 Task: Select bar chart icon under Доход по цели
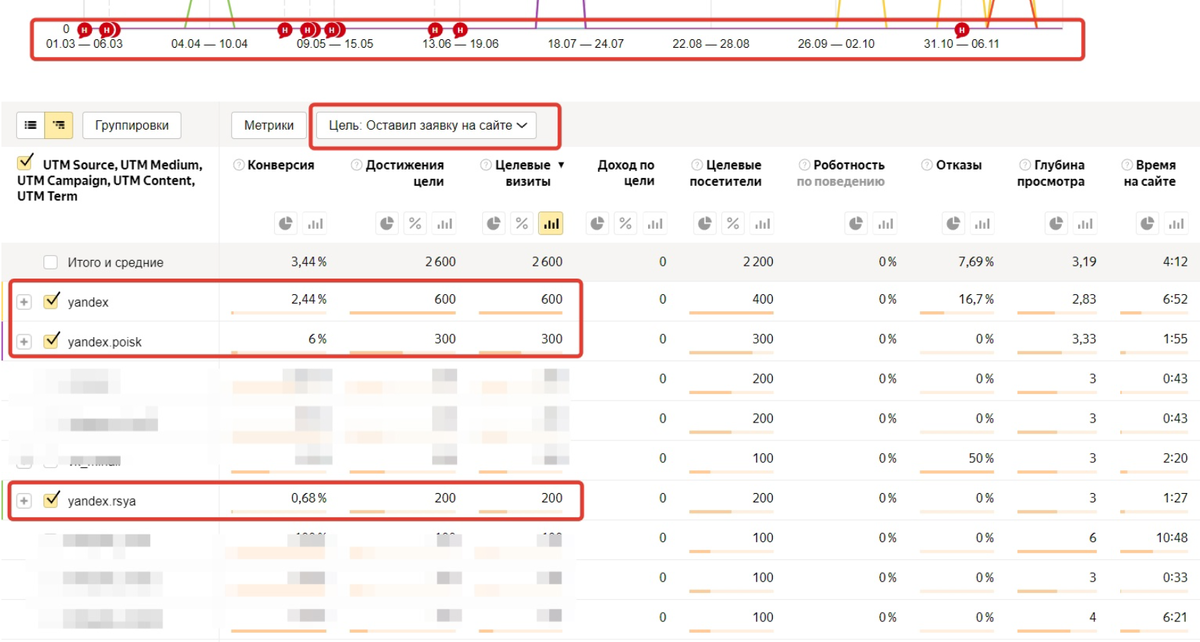(655, 224)
